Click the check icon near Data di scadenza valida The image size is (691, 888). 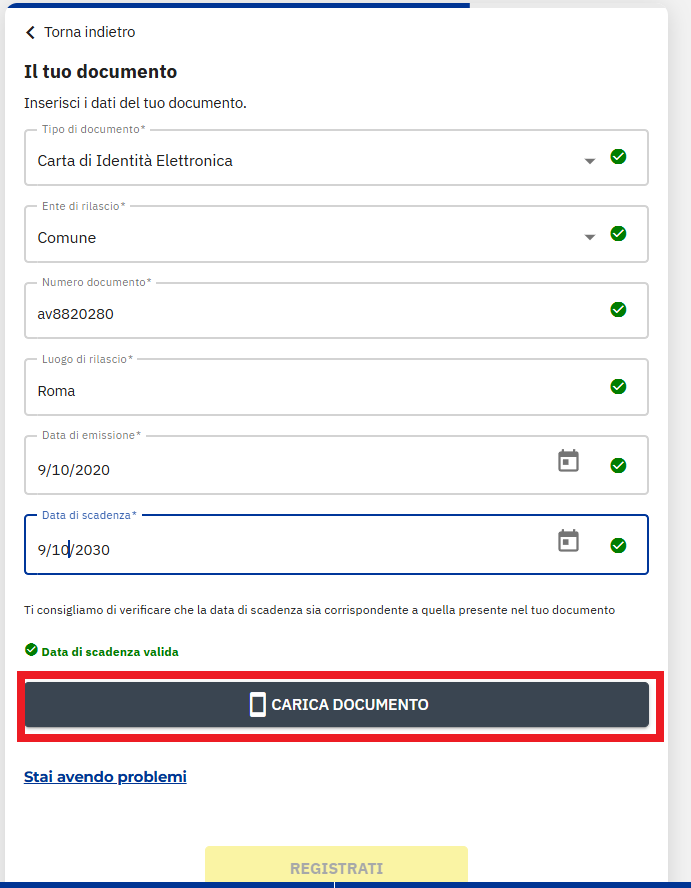click(x=31, y=651)
